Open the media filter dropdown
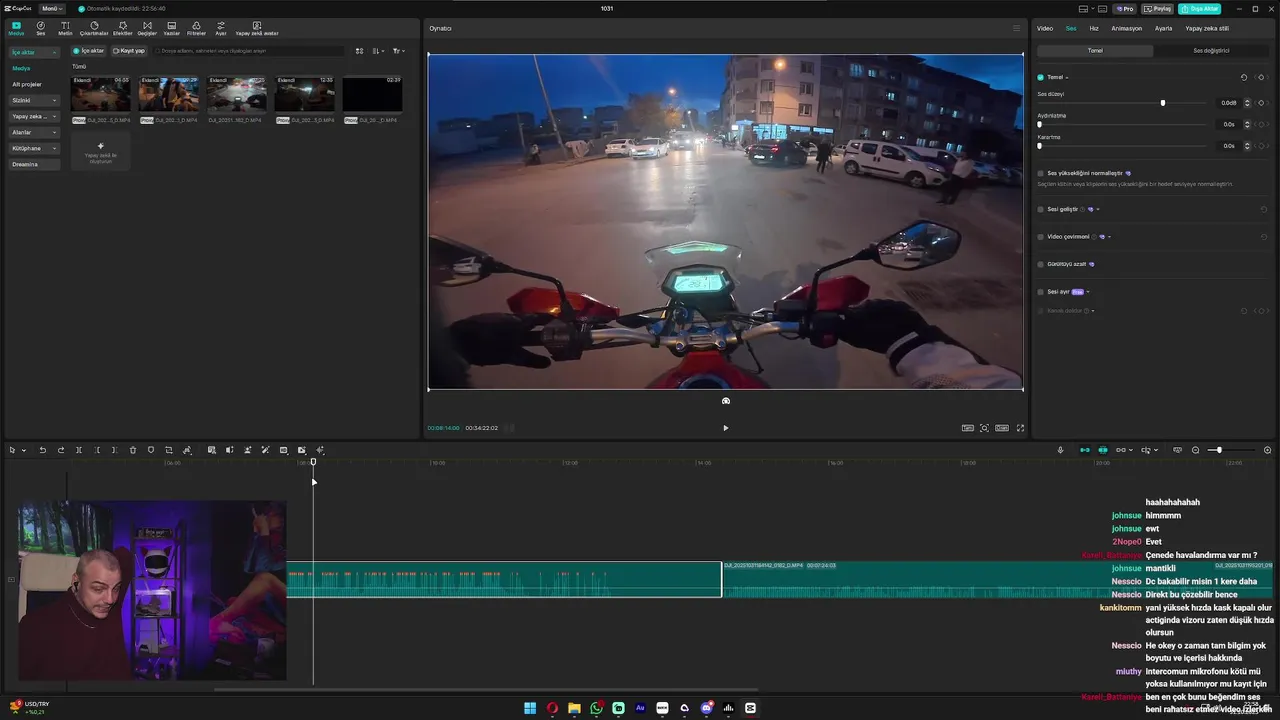The width and height of the screenshot is (1280, 720). 398,51
